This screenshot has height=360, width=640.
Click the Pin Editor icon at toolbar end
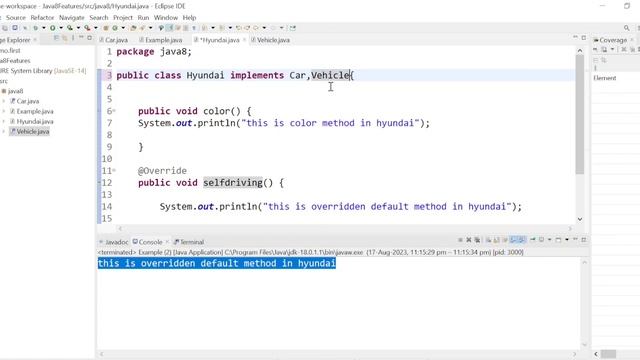click(x=293, y=28)
